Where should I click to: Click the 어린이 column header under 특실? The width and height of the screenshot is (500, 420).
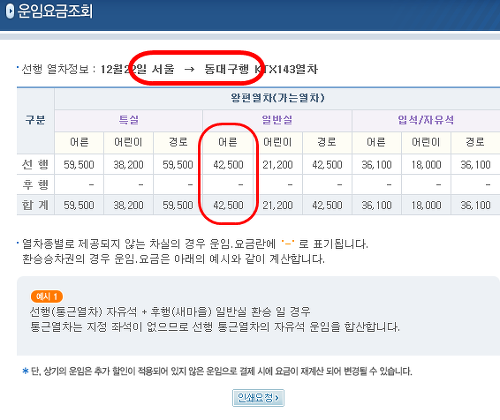(128, 142)
